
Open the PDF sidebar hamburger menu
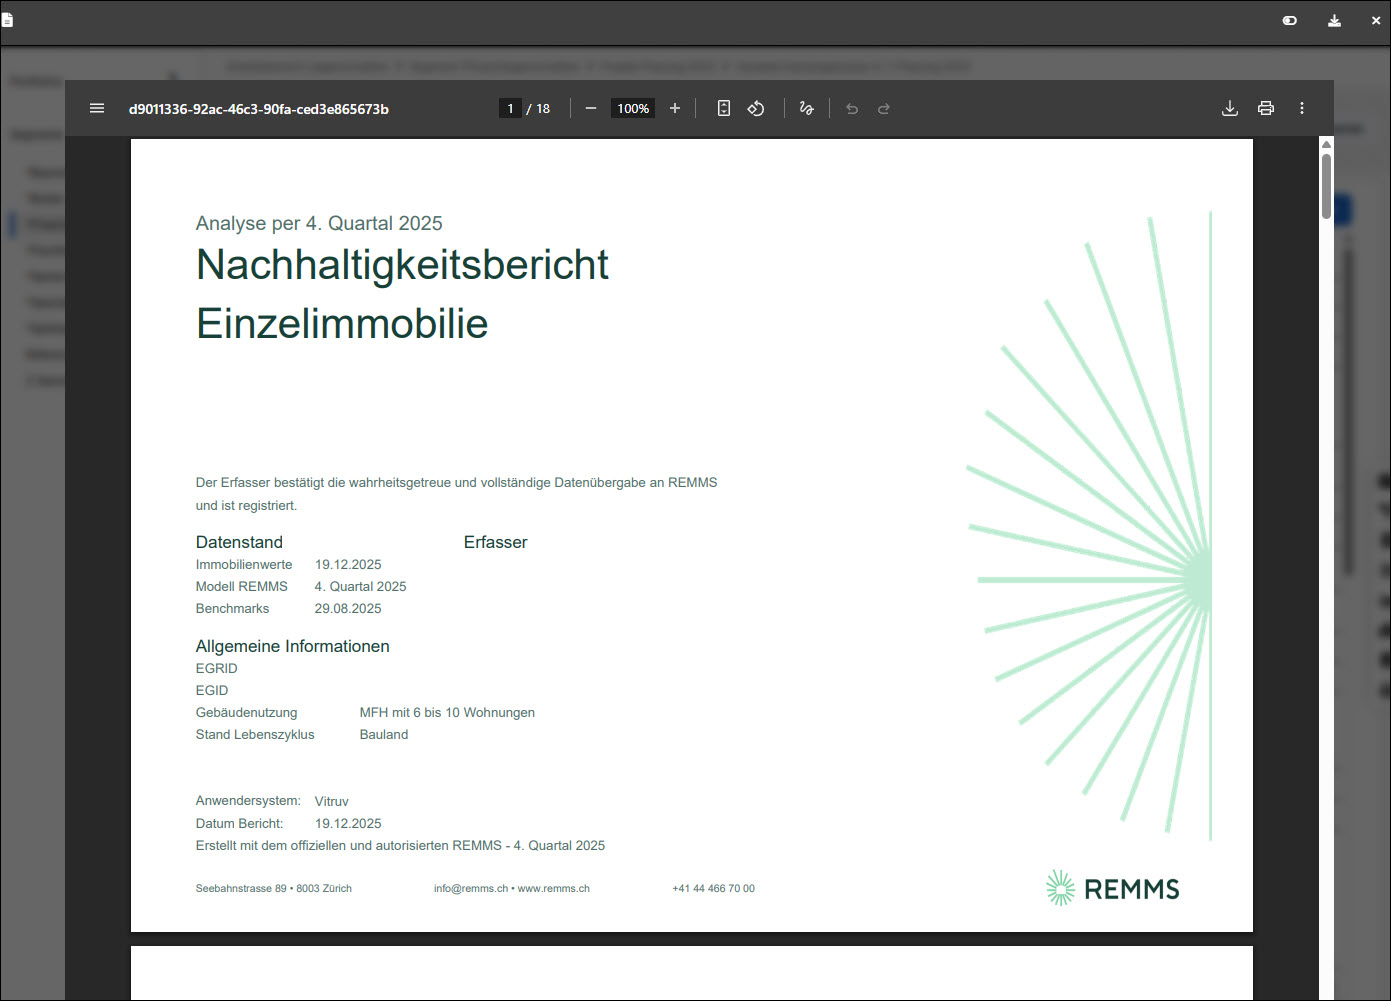pos(97,108)
